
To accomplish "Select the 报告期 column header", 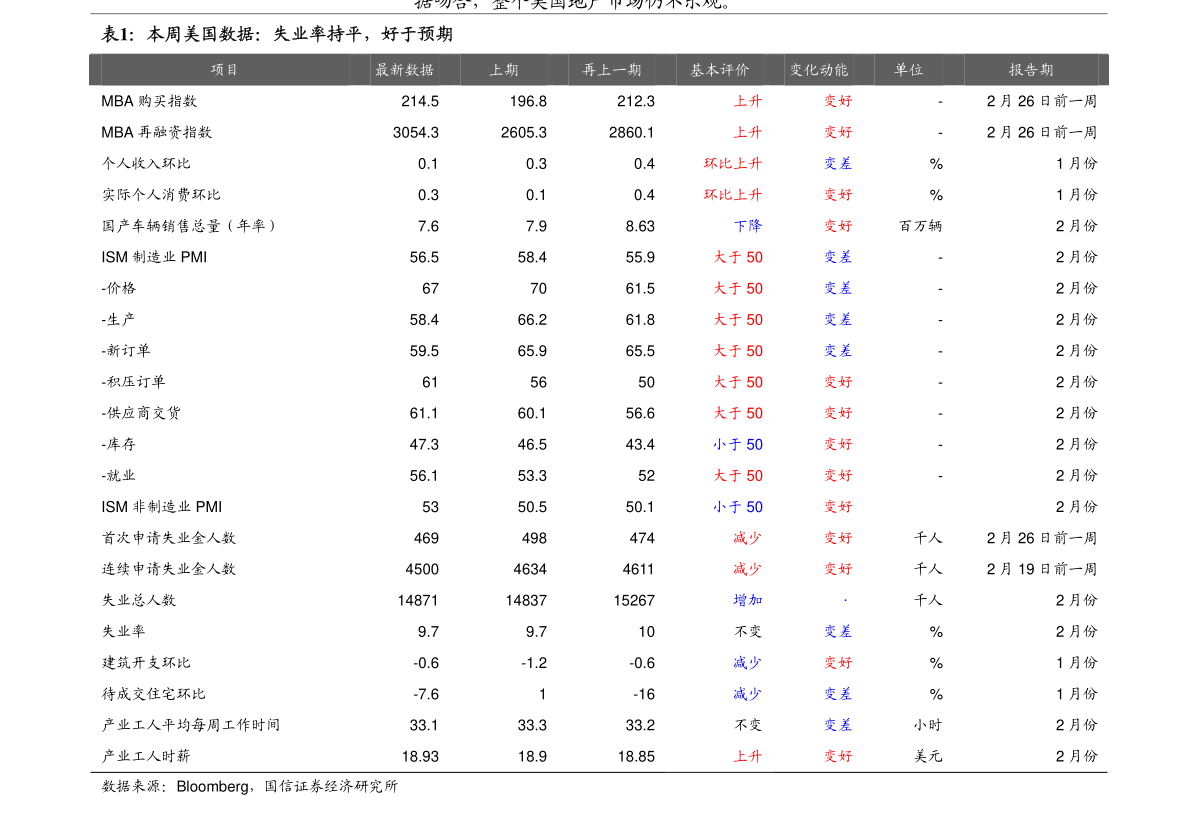I will pyautogui.click(x=1030, y=70).
